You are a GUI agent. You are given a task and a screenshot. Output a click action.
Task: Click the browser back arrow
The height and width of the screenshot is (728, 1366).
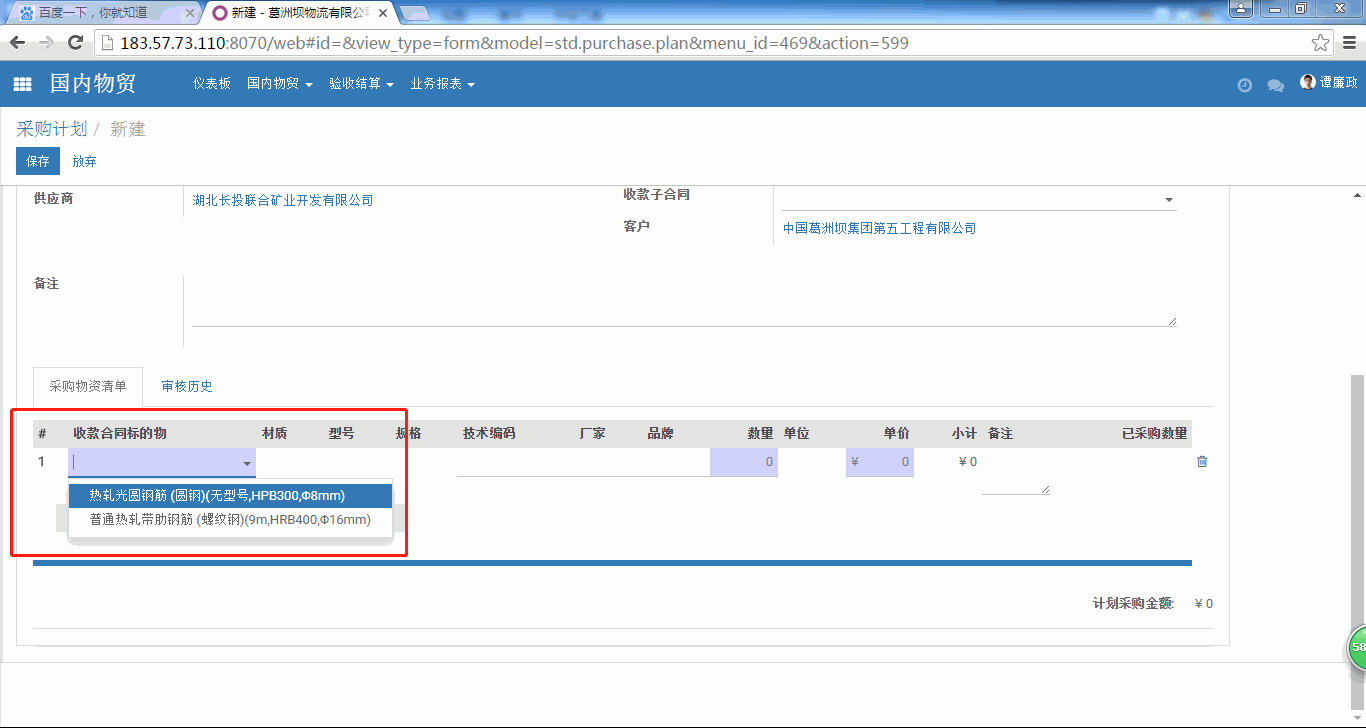17,43
